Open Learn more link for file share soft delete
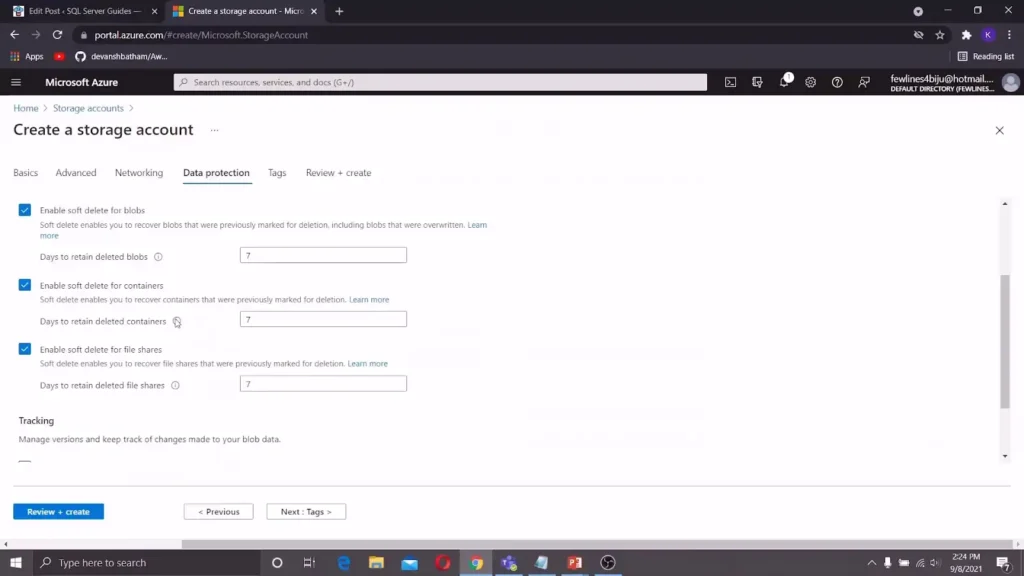The image size is (1024, 576). point(368,364)
